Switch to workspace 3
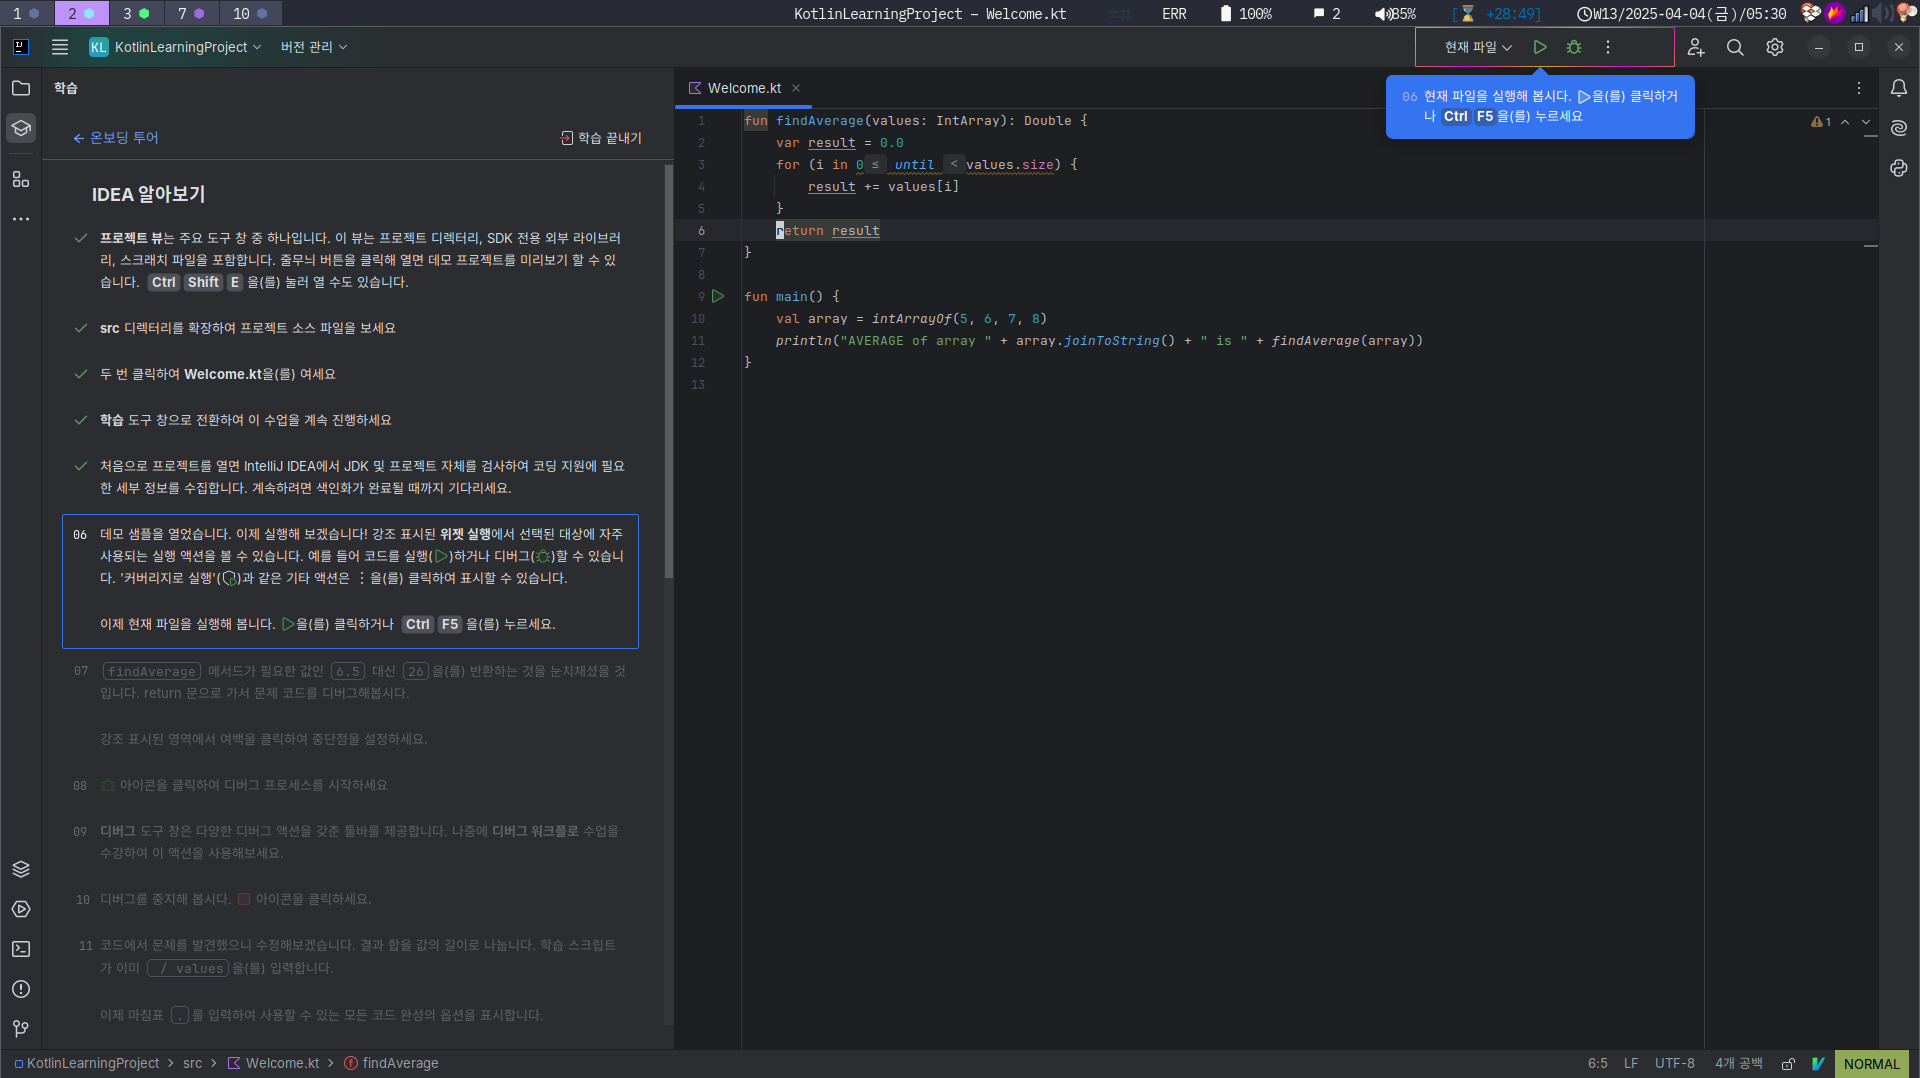1920x1078 pixels. pos(136,13)
